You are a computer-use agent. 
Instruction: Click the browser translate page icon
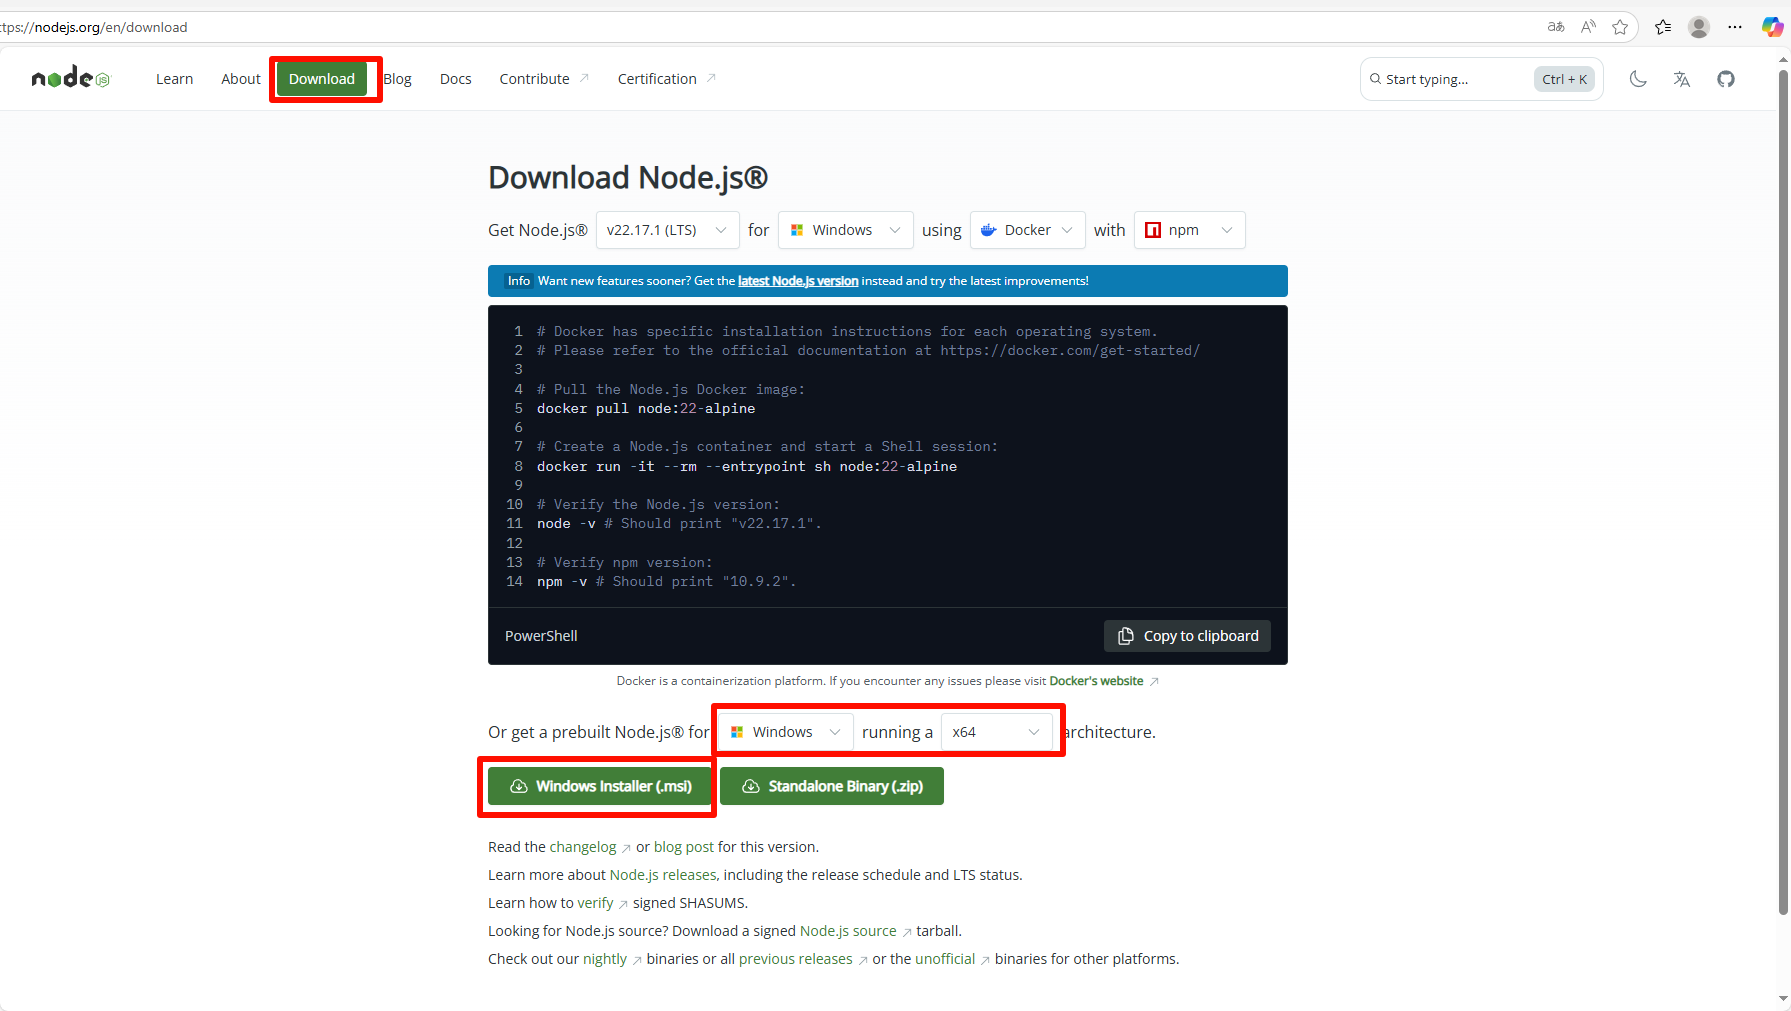point(1556,27)
